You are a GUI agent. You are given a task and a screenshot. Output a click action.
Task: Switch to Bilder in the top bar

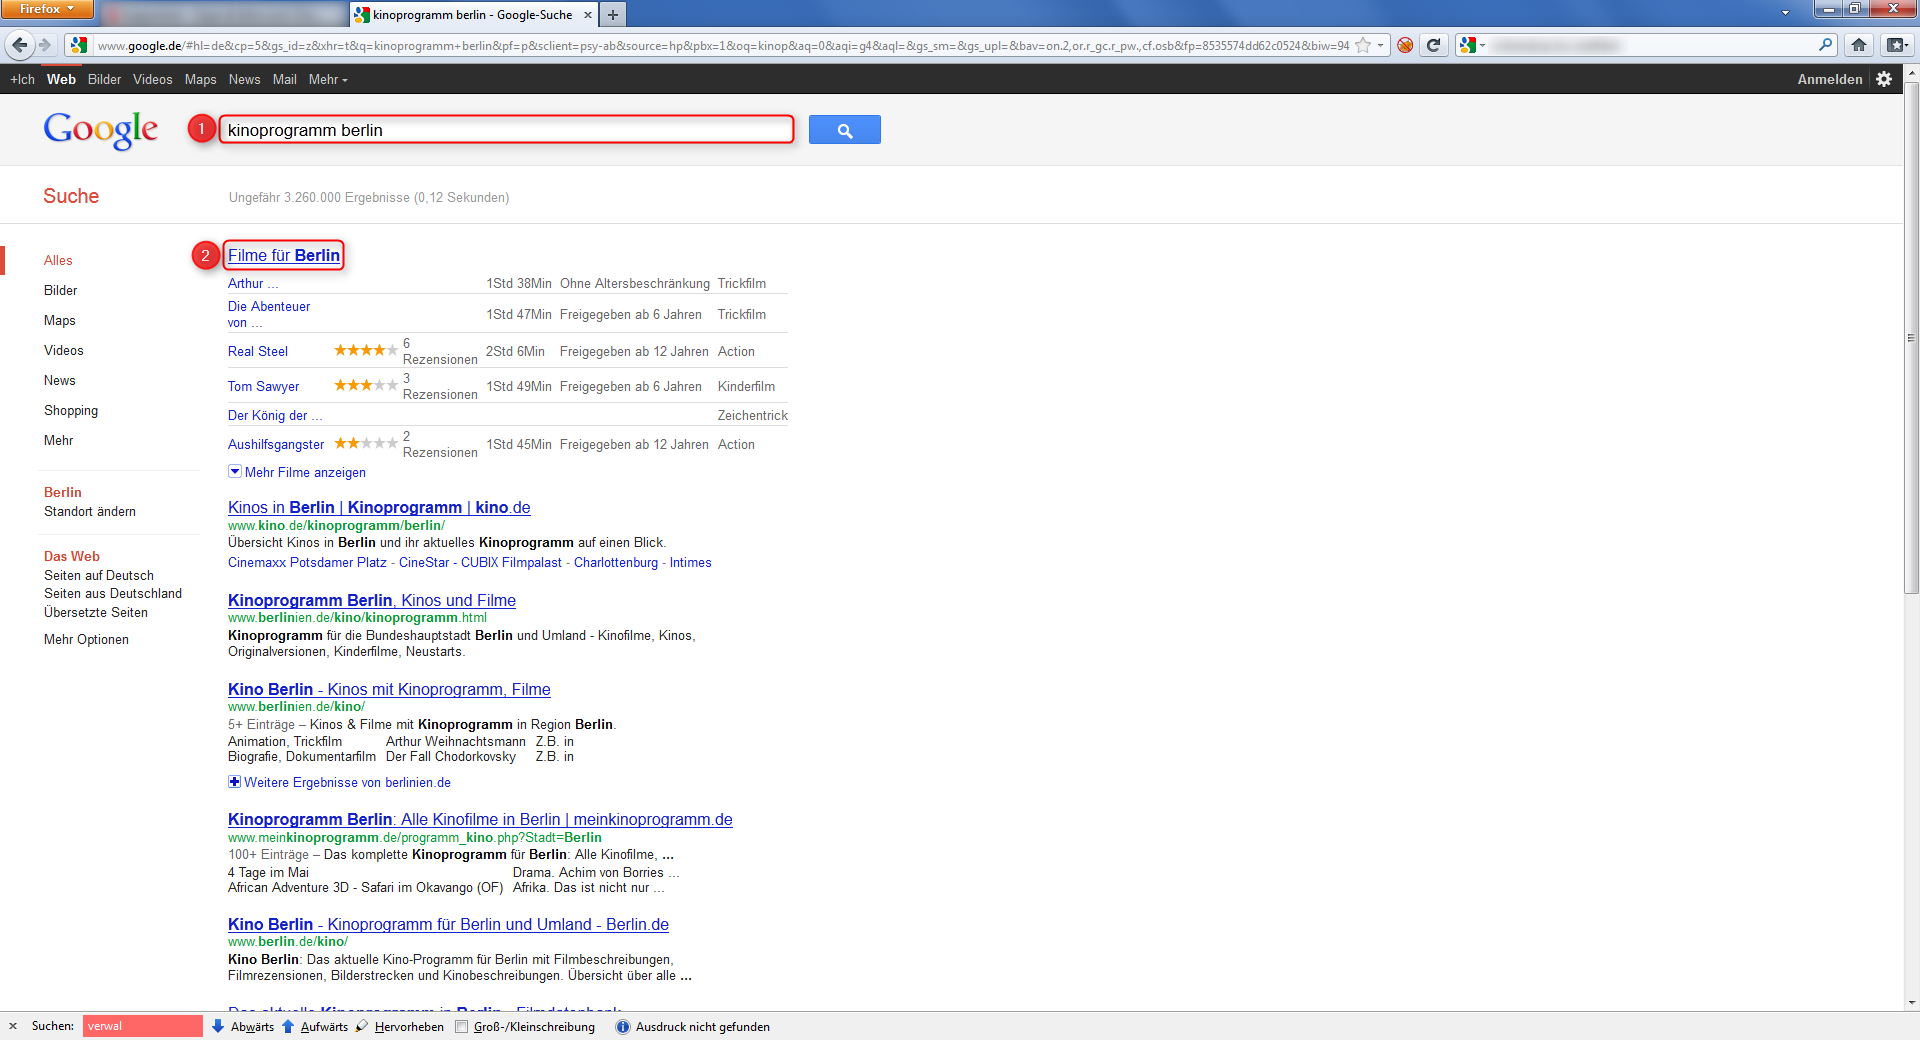point(104,79)
